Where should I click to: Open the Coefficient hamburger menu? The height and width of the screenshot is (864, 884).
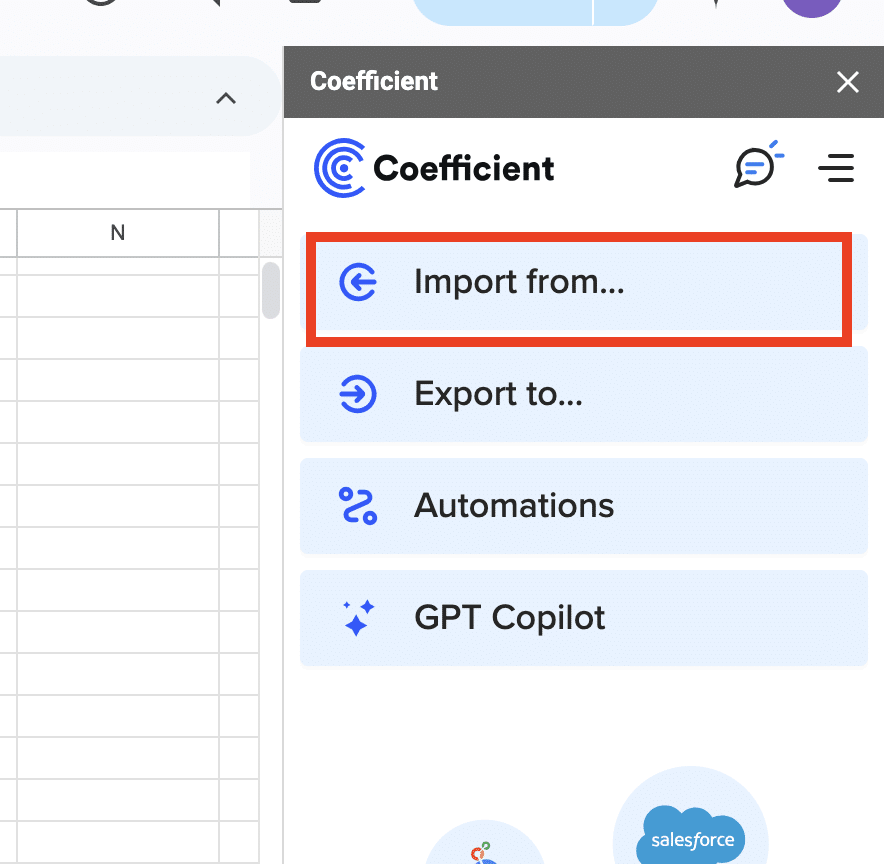point(835,168)
